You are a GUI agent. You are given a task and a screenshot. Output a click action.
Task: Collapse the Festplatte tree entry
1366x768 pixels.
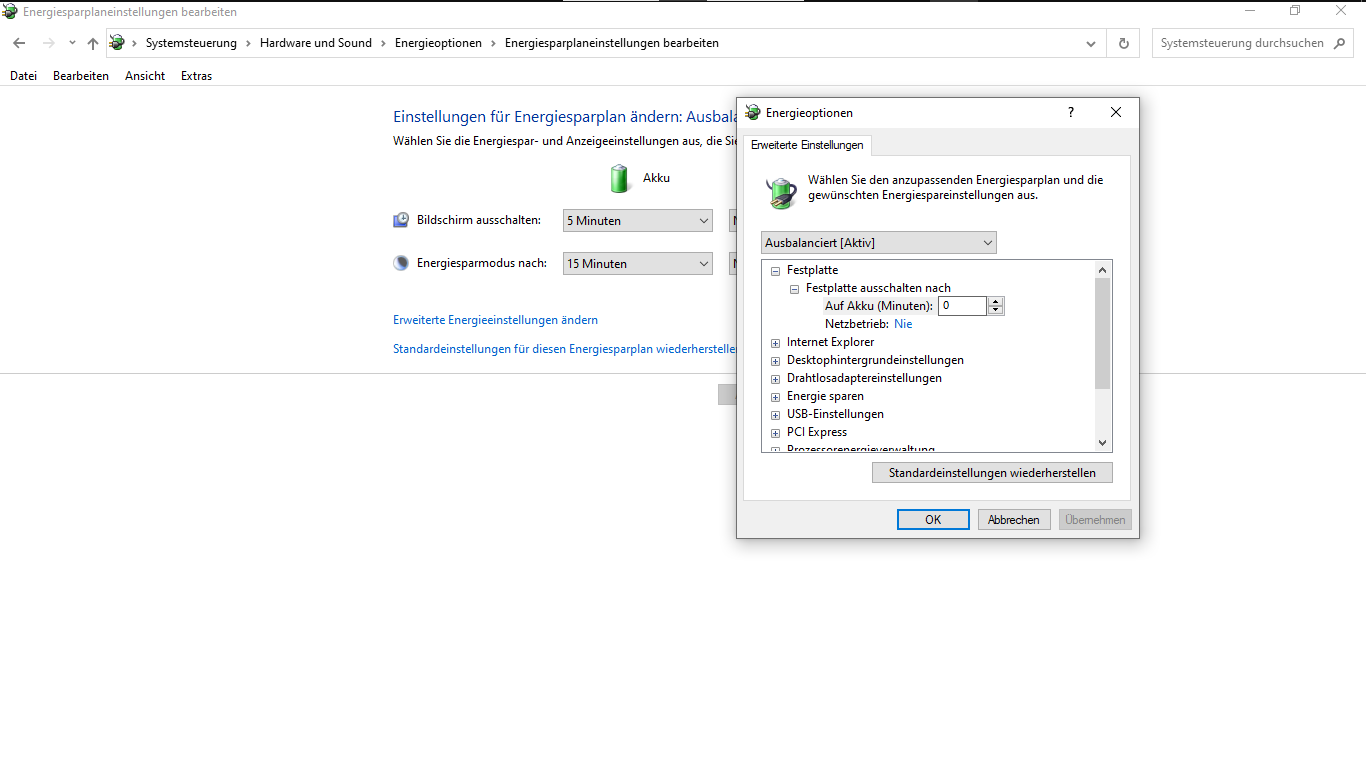[775, 270]
